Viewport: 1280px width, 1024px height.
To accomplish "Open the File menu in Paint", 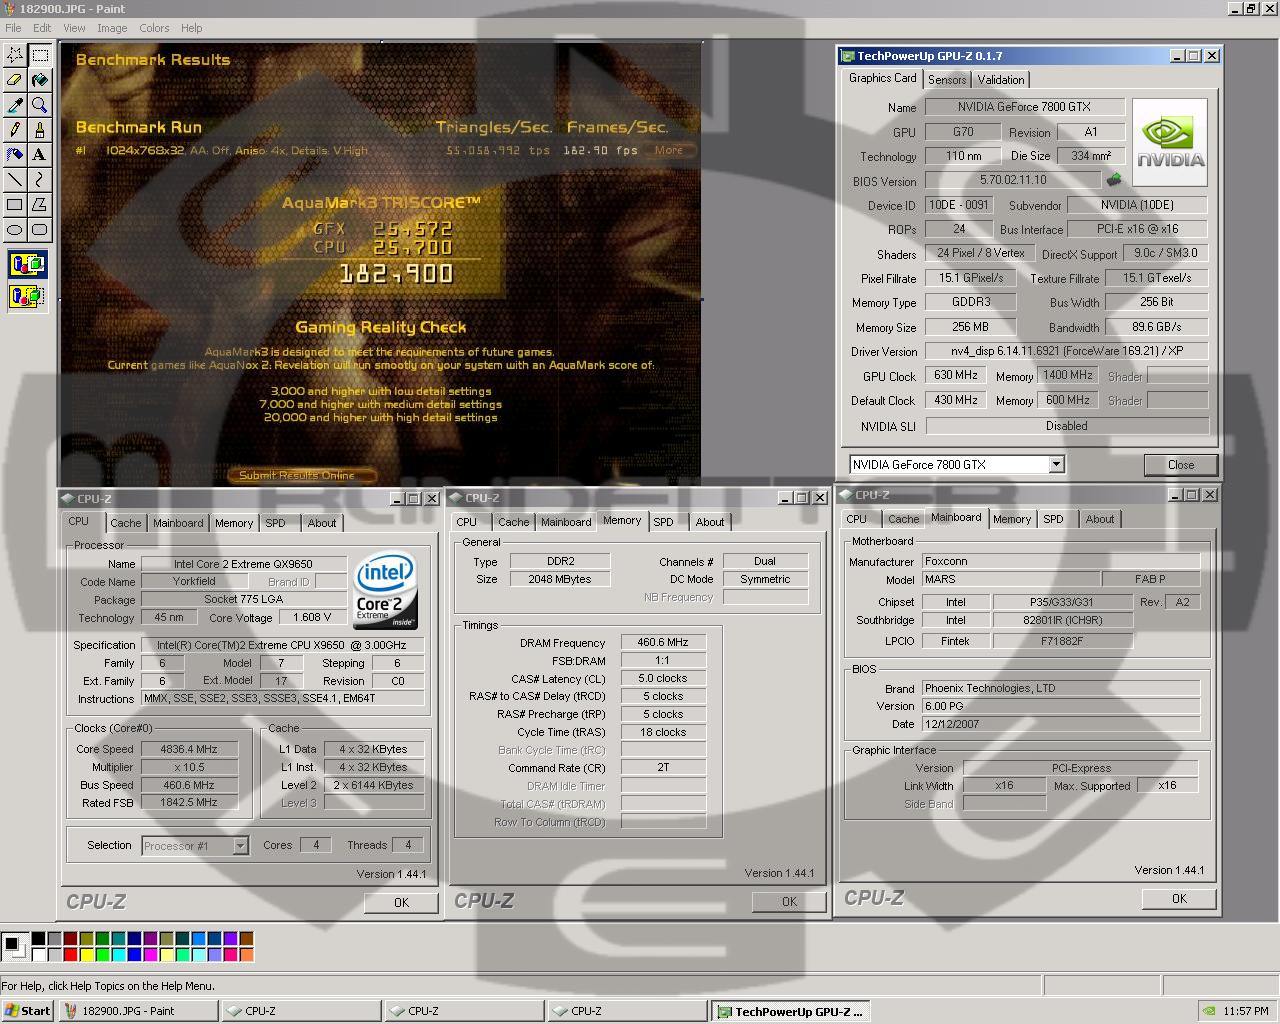I will point(13,28).
